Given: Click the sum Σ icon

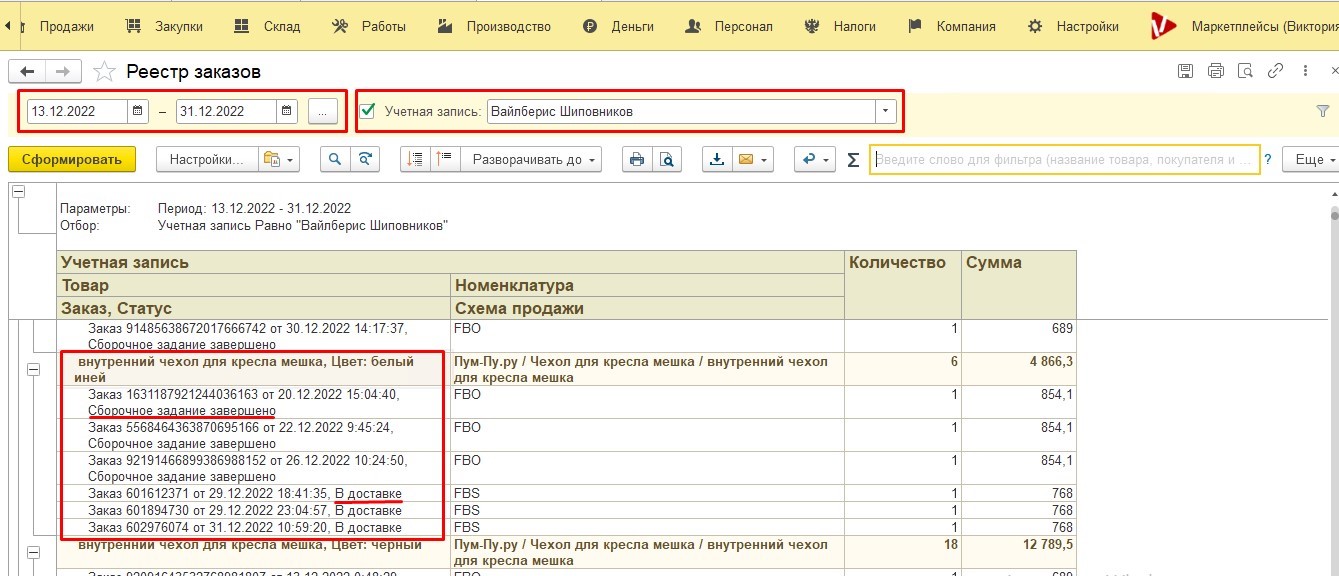Looking at the screenshot, I should [x=853, y=159].
